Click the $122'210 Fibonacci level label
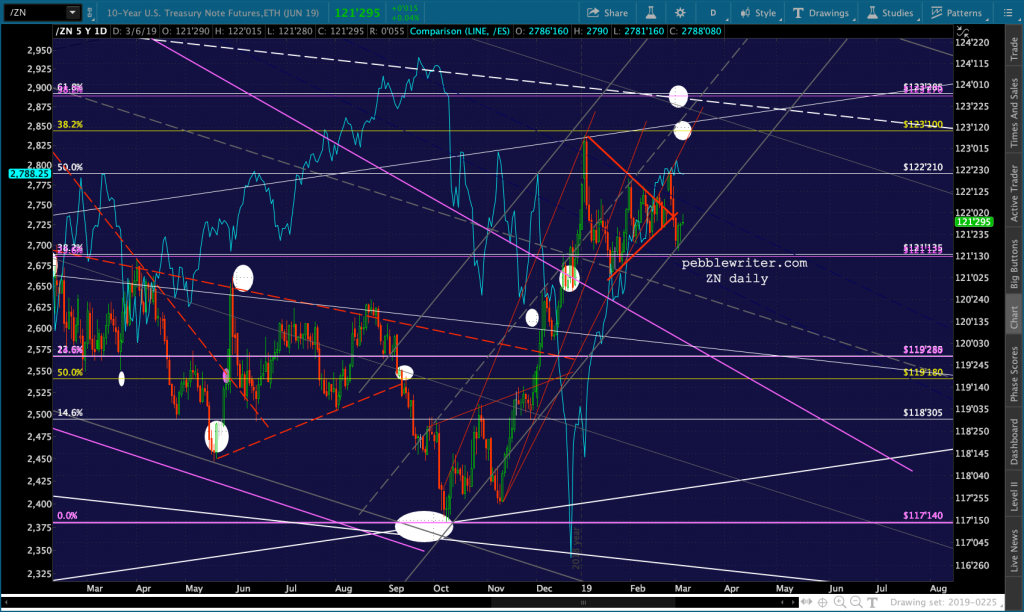 (923, 167)
